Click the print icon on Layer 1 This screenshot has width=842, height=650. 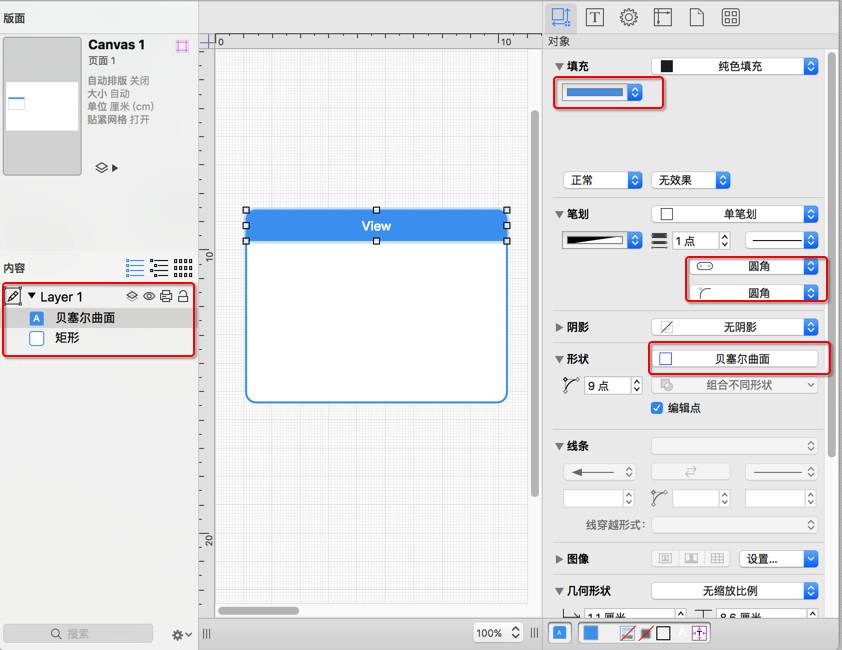(166, 296)
